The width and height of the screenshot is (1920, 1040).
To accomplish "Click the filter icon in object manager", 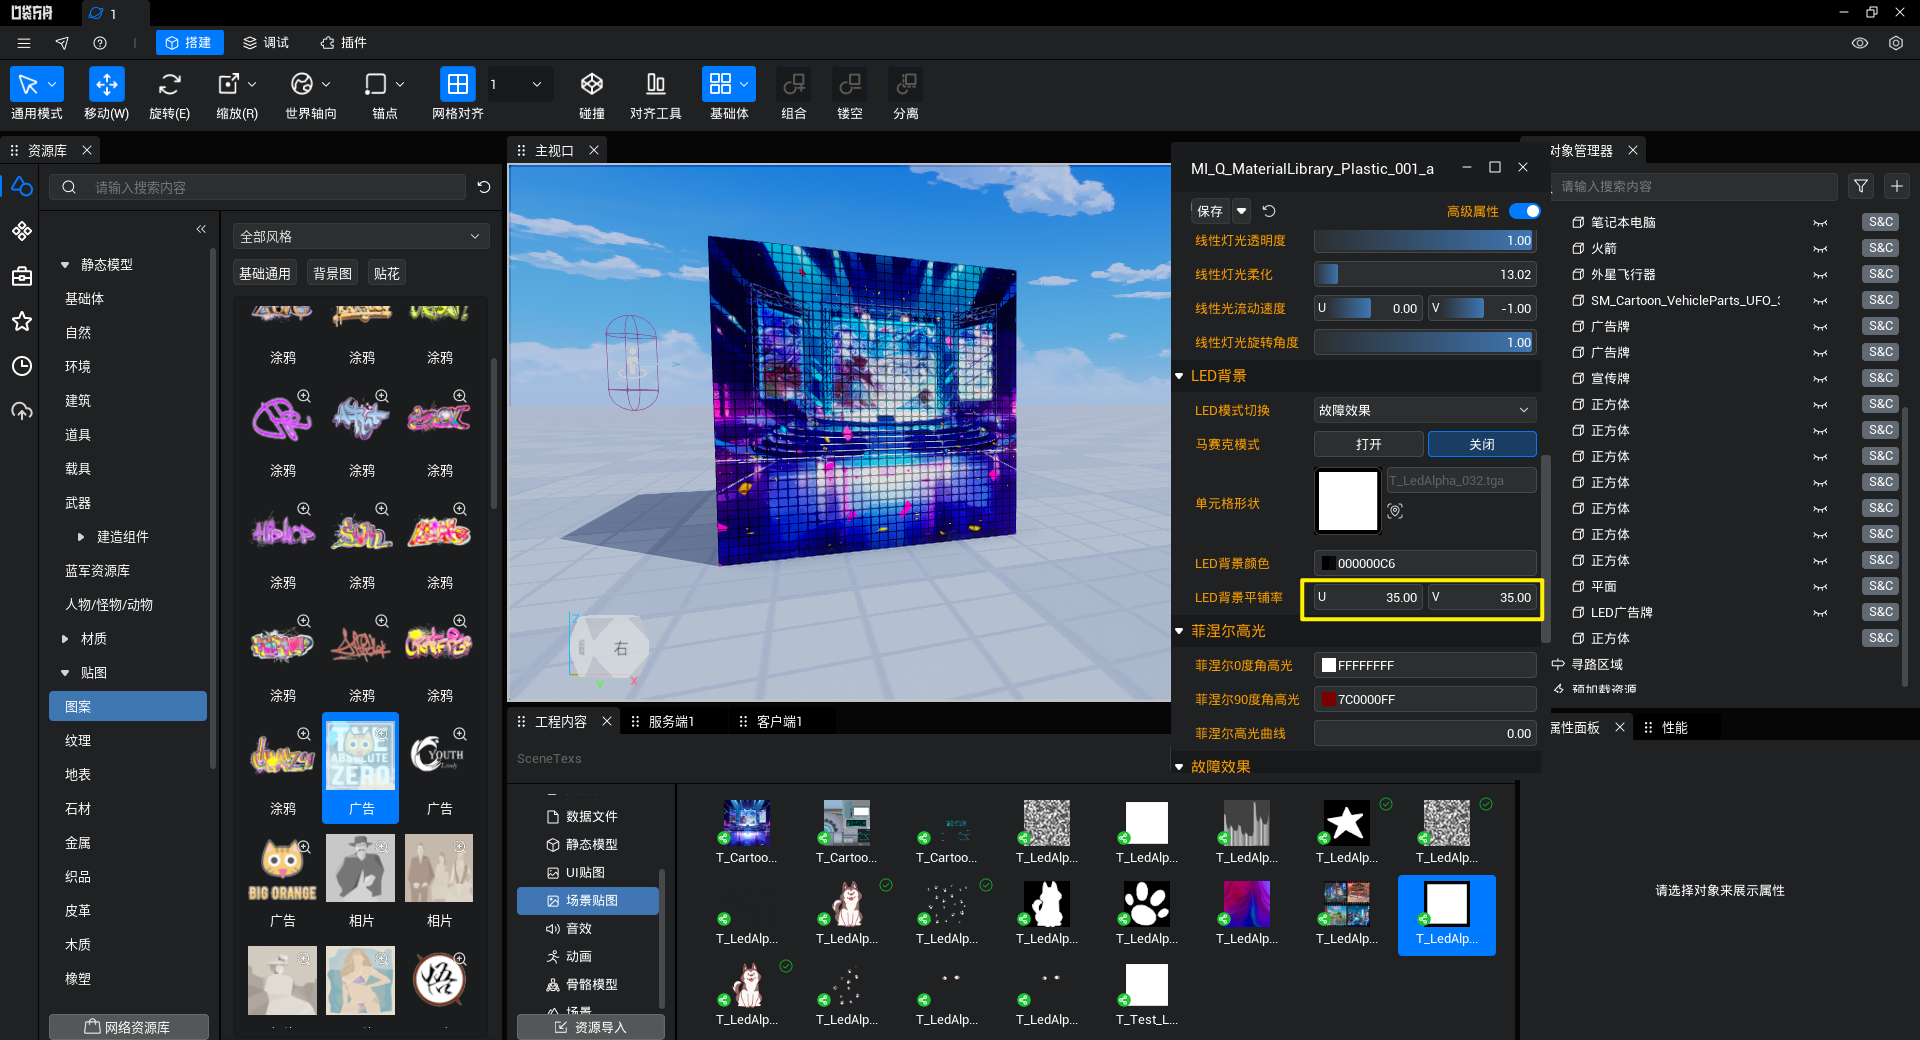I will [x=1861, y=186].
